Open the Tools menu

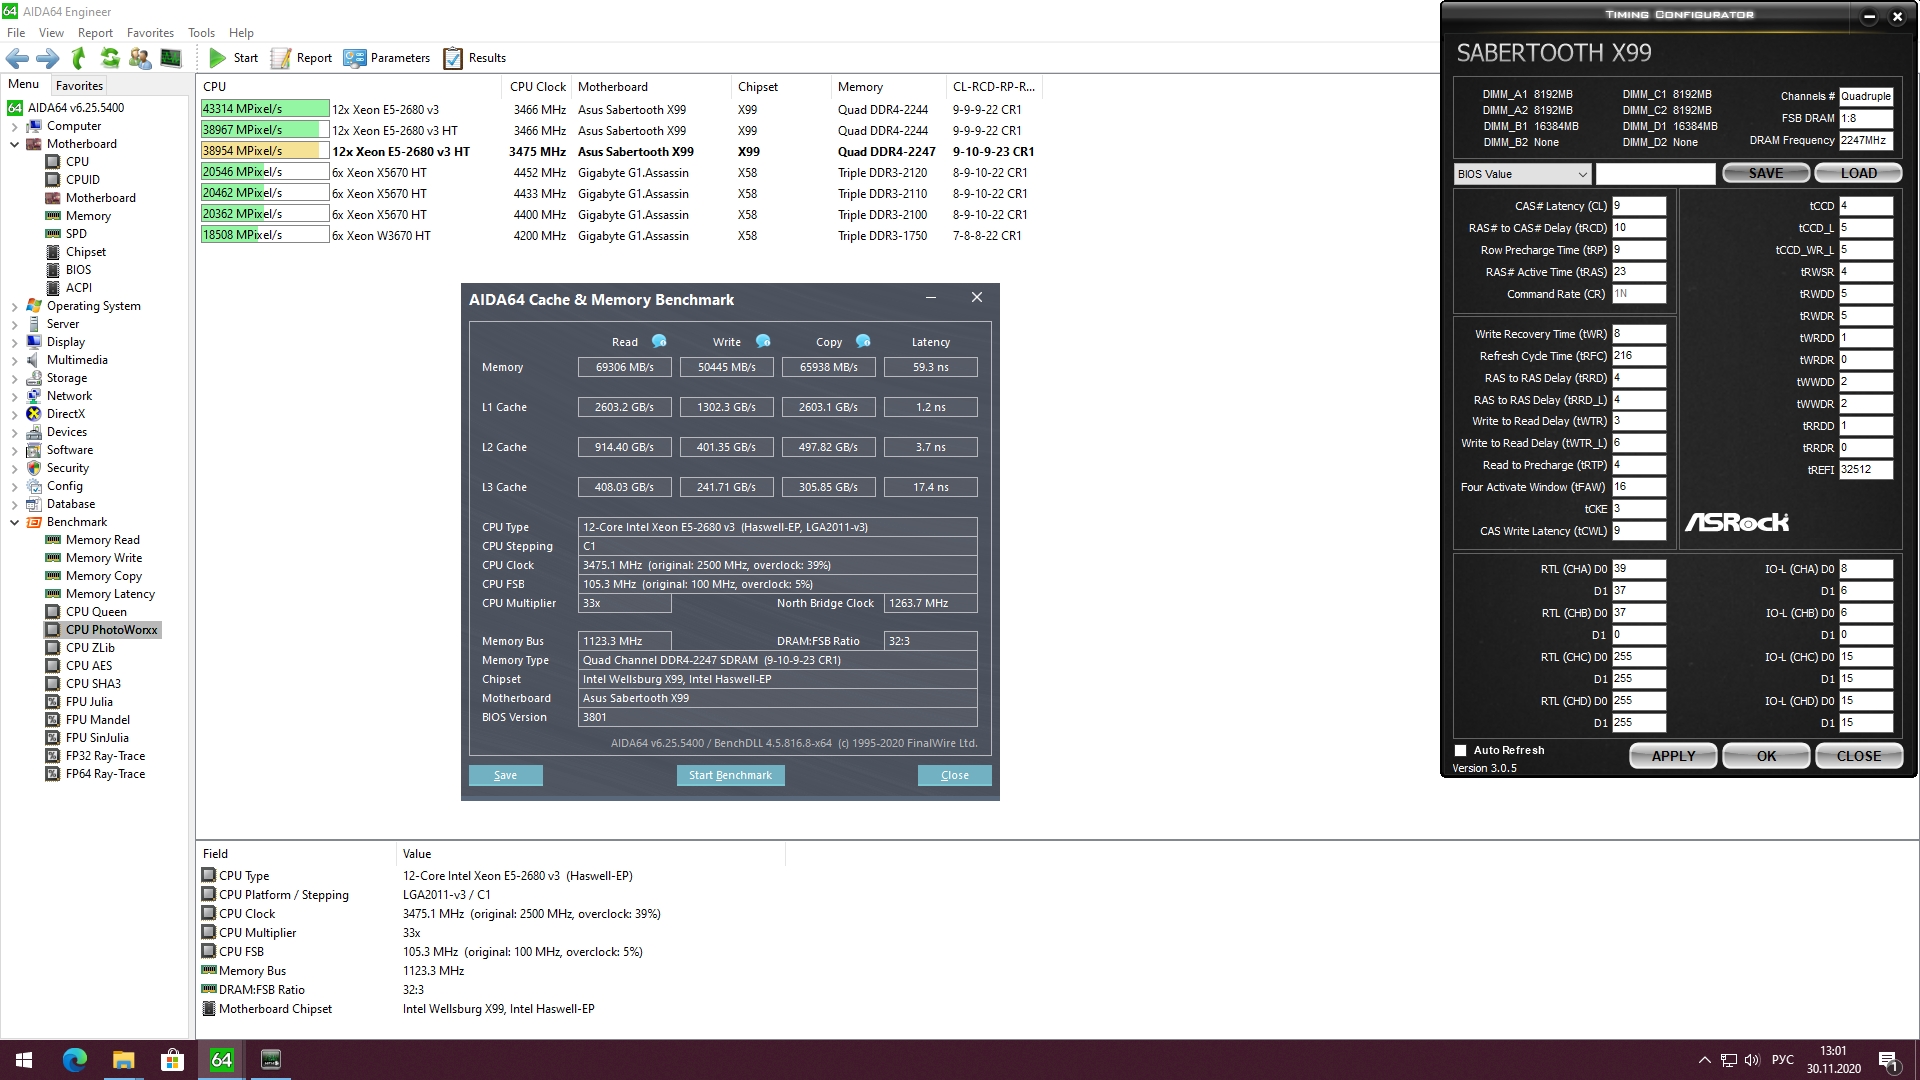click(x=201, y=33)
